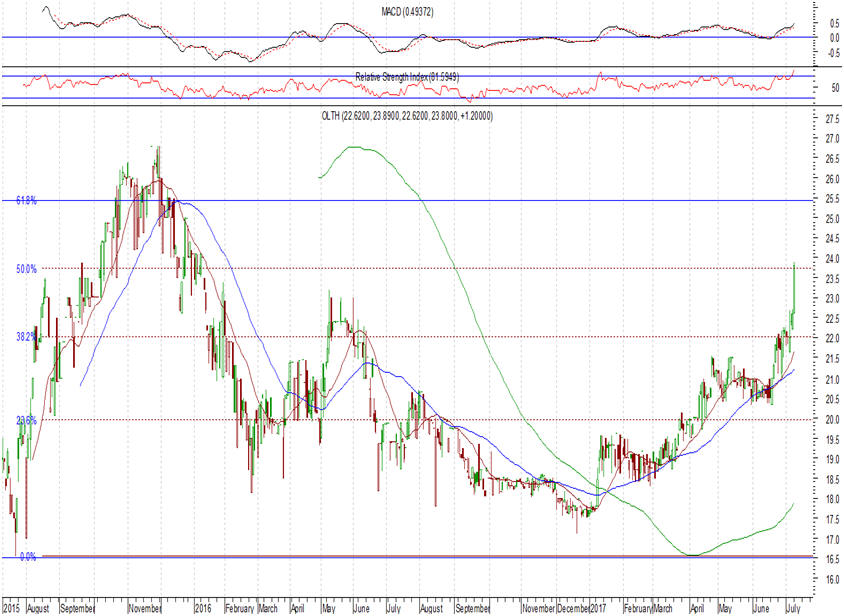Select the 0.0% Fibonacci base label
This screenshot has height=616, width=844.
28,556
